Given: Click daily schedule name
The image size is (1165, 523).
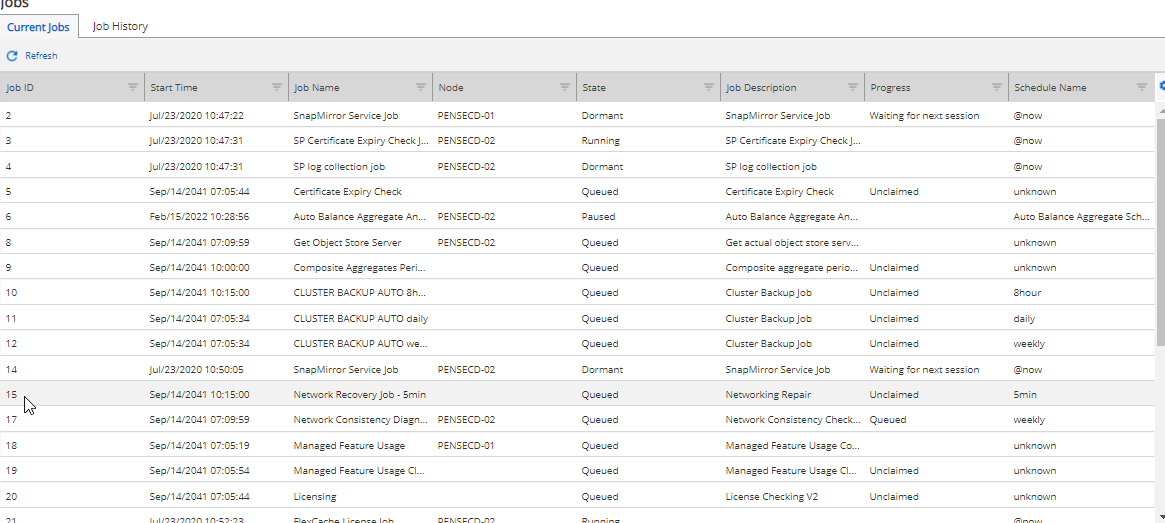Looking at the screenshot, I should (x=1025, y=319).
